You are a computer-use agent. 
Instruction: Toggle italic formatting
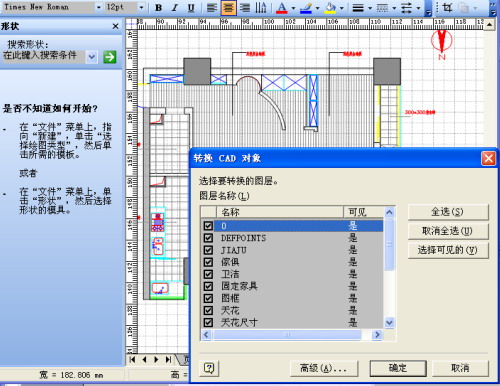click(x=174, y=8)
